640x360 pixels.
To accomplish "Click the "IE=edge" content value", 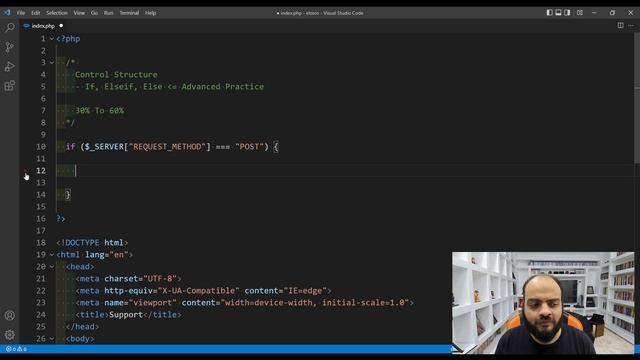I will (305, 291).
